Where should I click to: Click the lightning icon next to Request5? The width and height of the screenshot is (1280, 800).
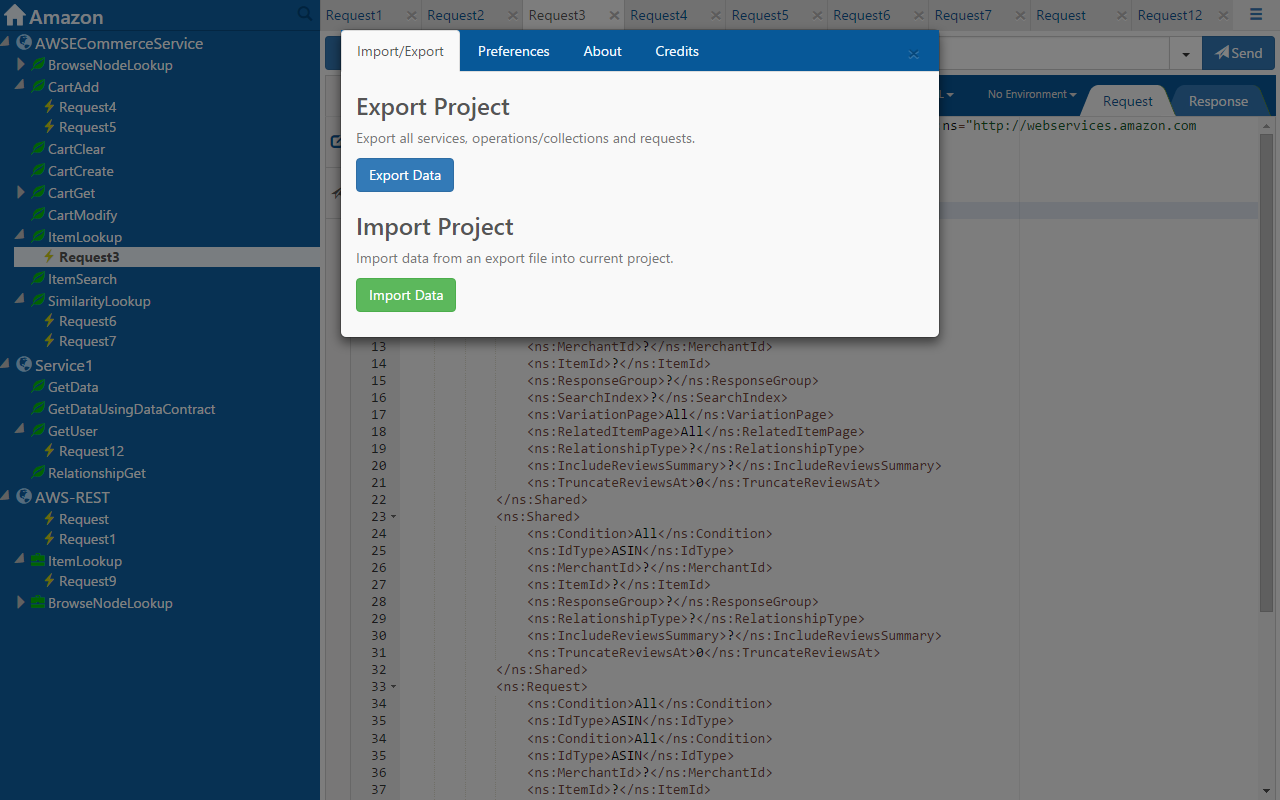(49, 127)
